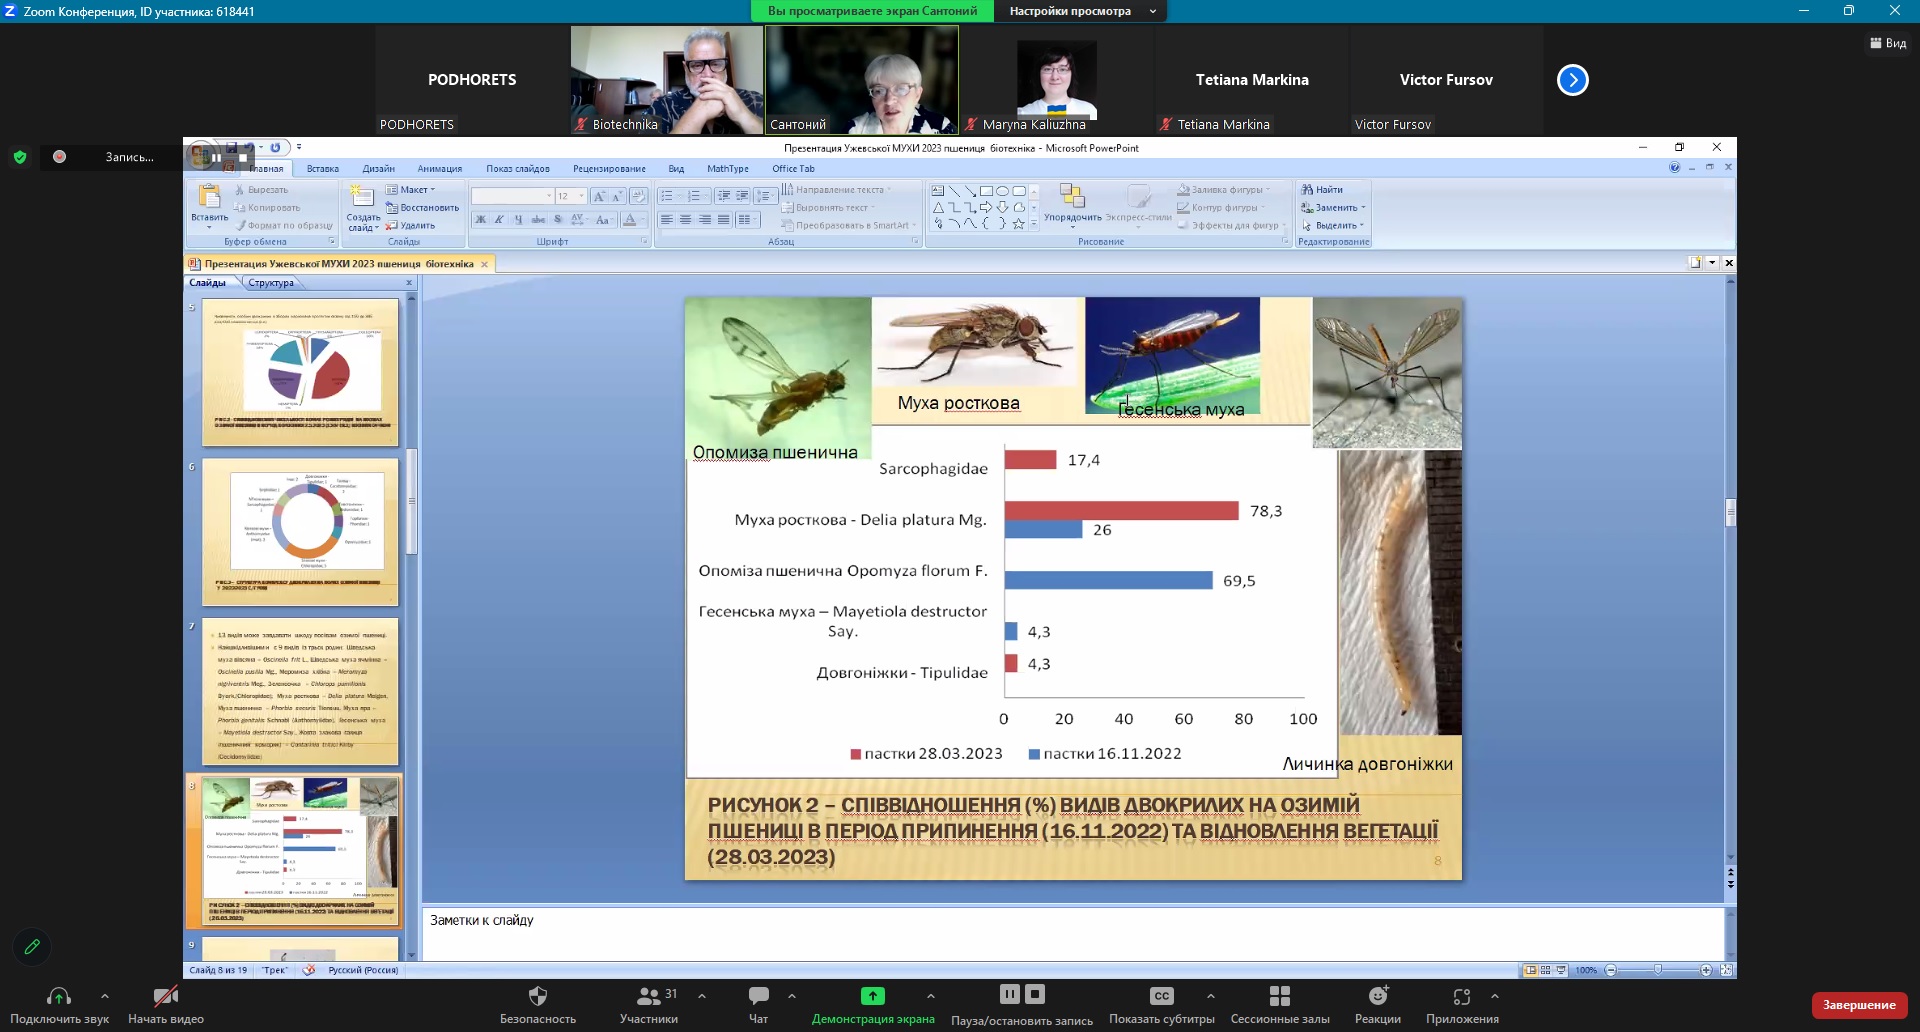The image size is (1920, 1032).
Task: Open the Layout (Макет) dropdown
Action: pyautogui.click(x=411, y=190)
